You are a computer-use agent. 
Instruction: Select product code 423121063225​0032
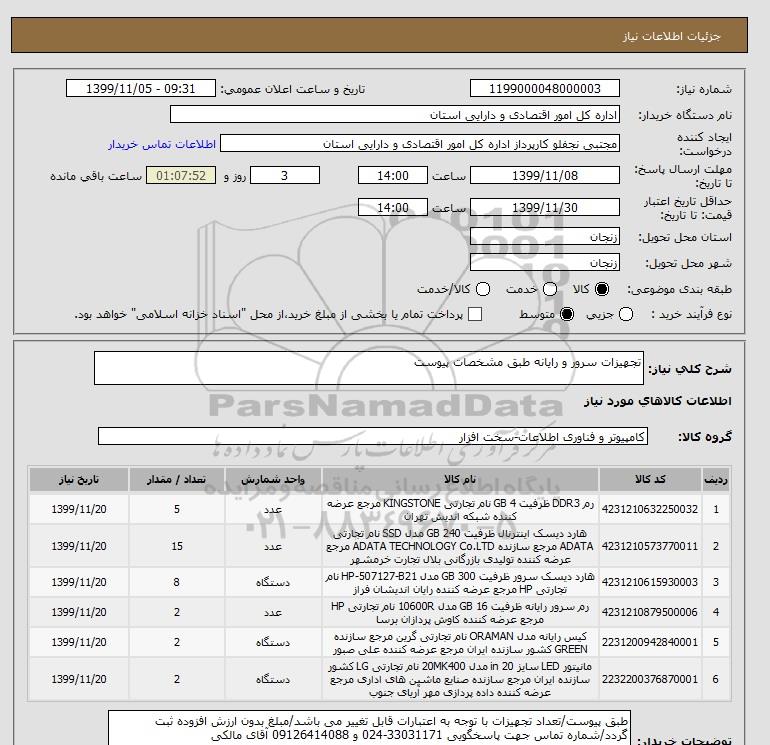(x=650, y=509)
